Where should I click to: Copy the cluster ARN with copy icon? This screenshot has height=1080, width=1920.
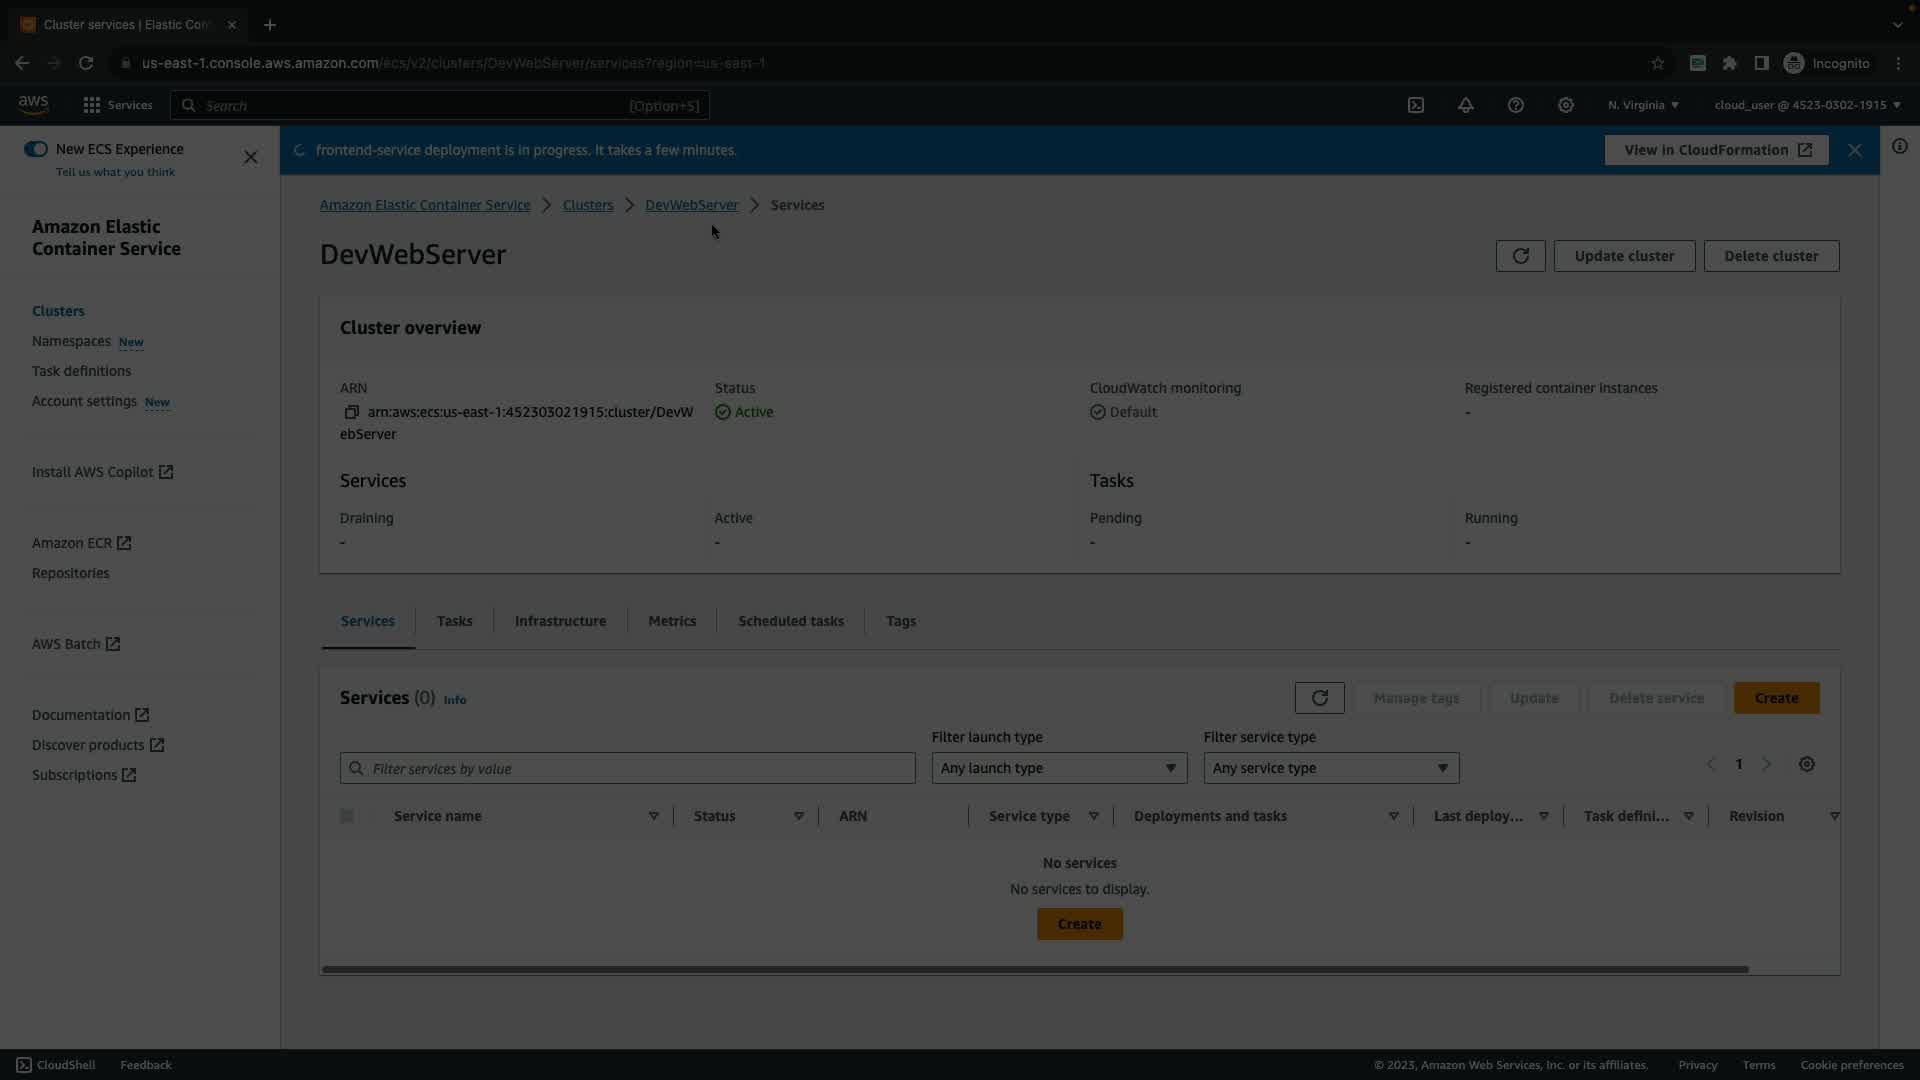click(x=351, y=412)
